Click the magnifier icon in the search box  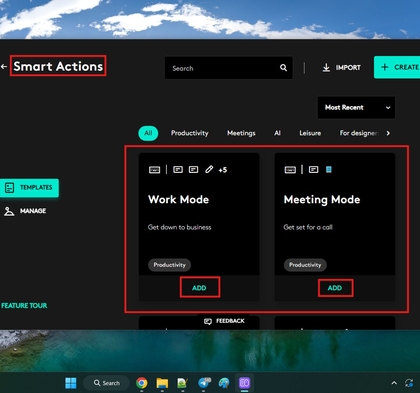pyautogui.click(x=283, y=68)
